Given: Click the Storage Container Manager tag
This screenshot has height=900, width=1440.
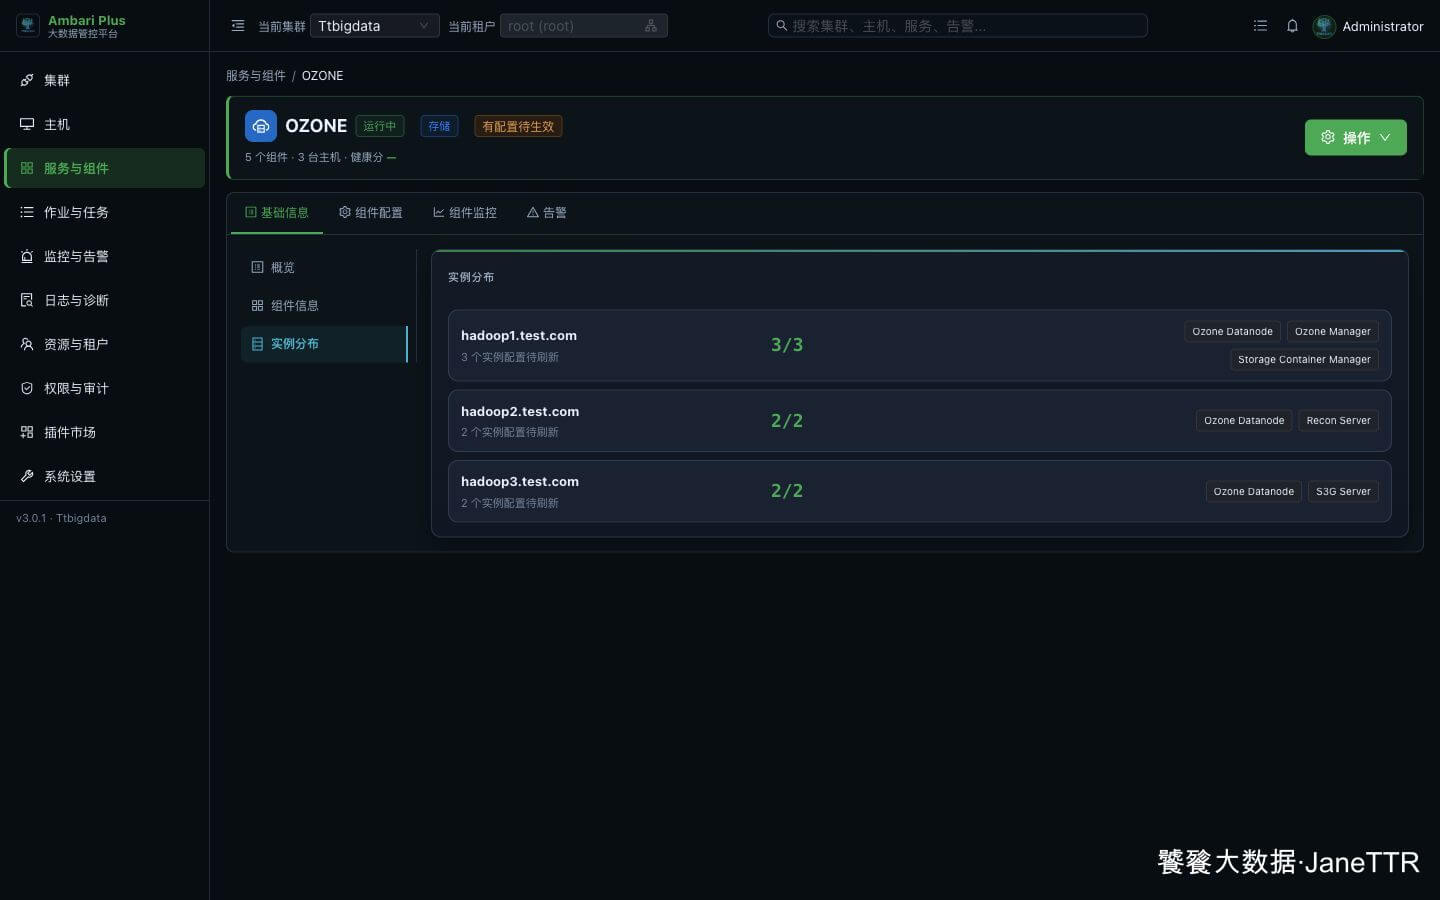Looking at the screenshot, I should coord(1304,360).
